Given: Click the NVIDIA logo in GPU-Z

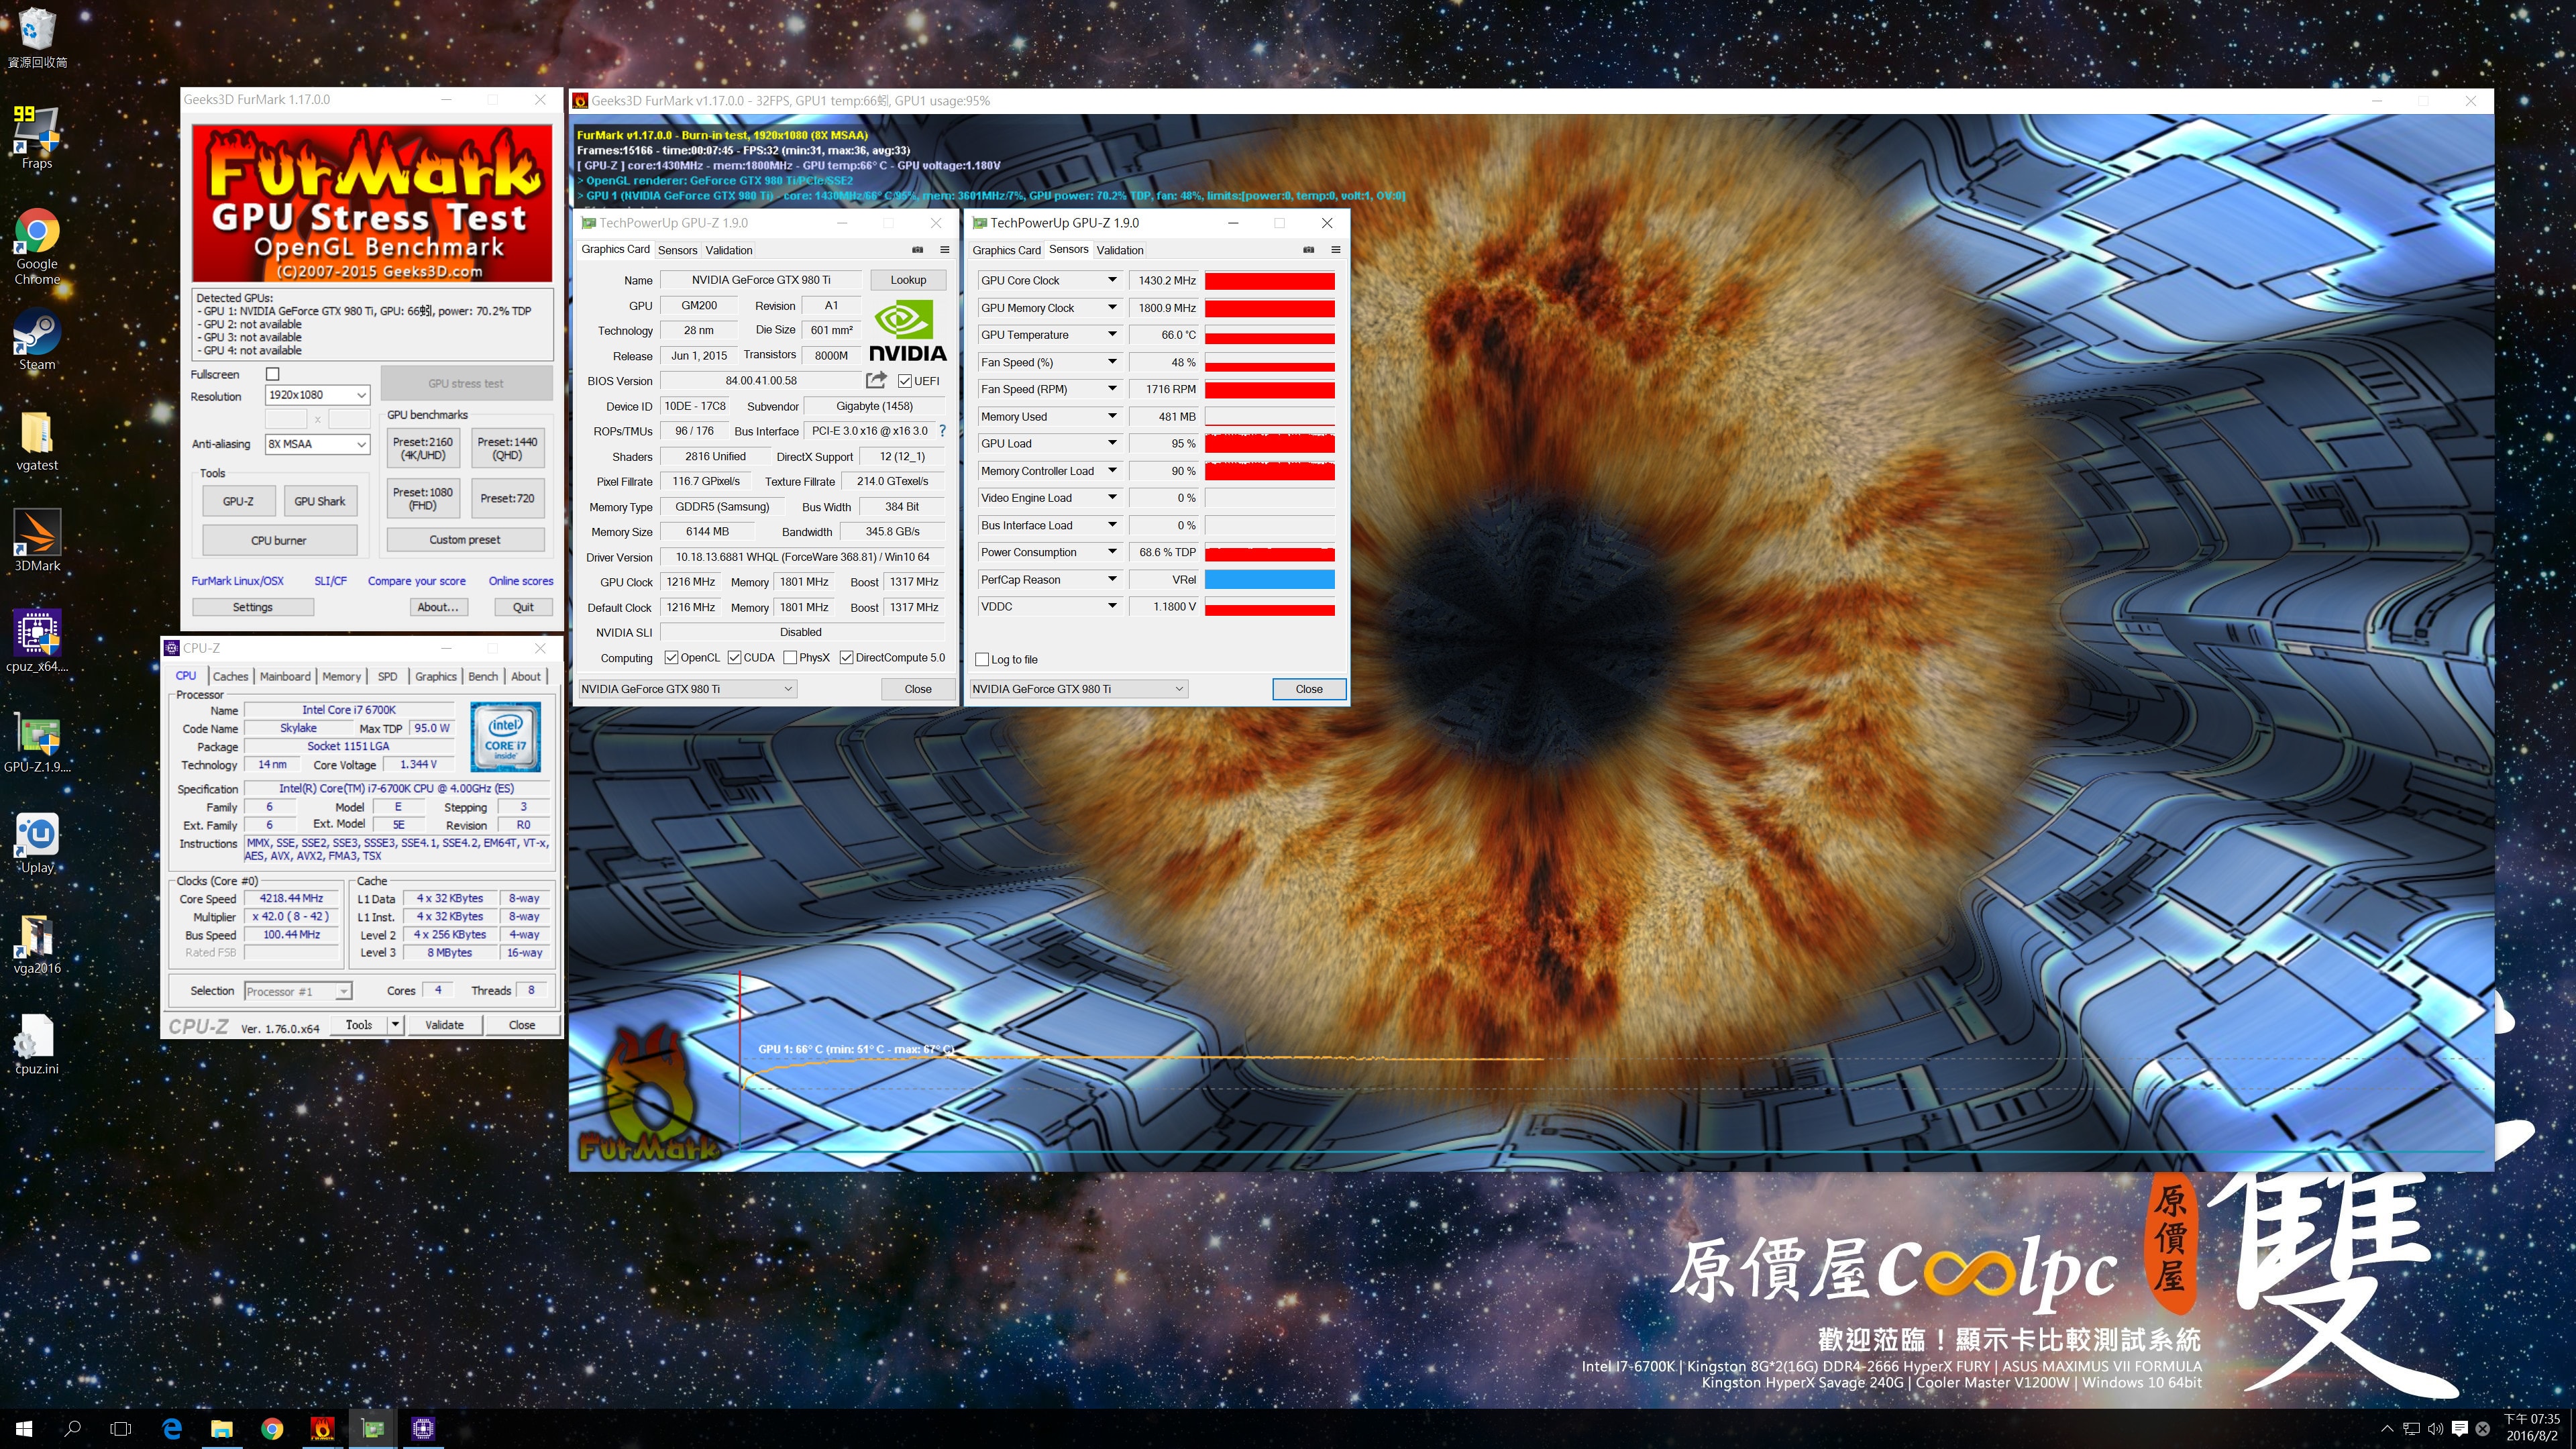Looking at the screenshot, I should [907, 331].
